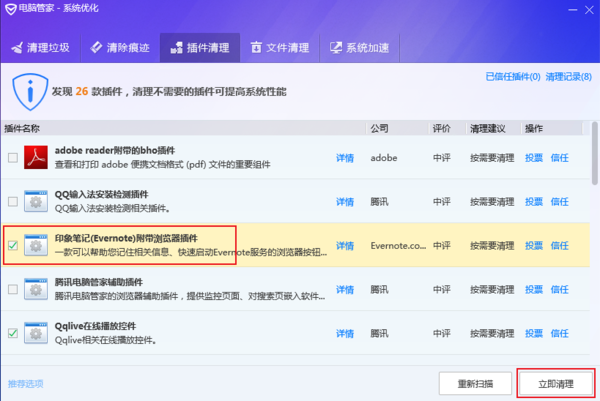Uncheck the Qqlive在线播放控件 checkbox
This screenshot has width=600, height=401.
click(12, 333)
